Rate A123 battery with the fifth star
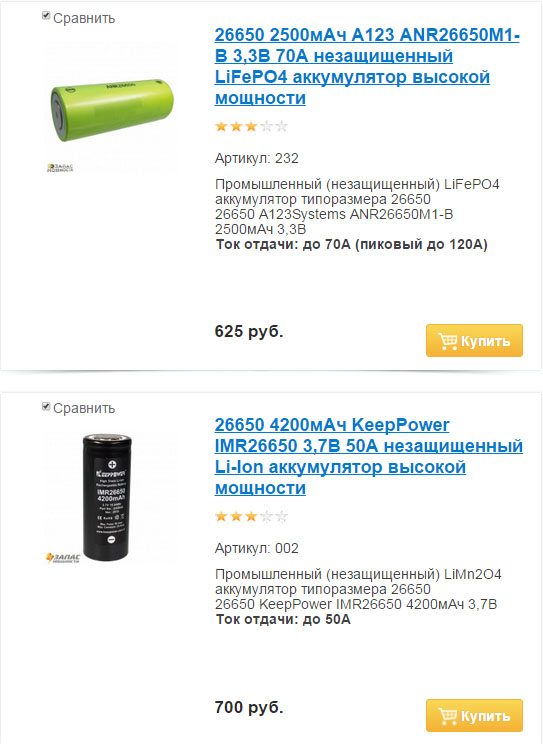 point(281,126)
